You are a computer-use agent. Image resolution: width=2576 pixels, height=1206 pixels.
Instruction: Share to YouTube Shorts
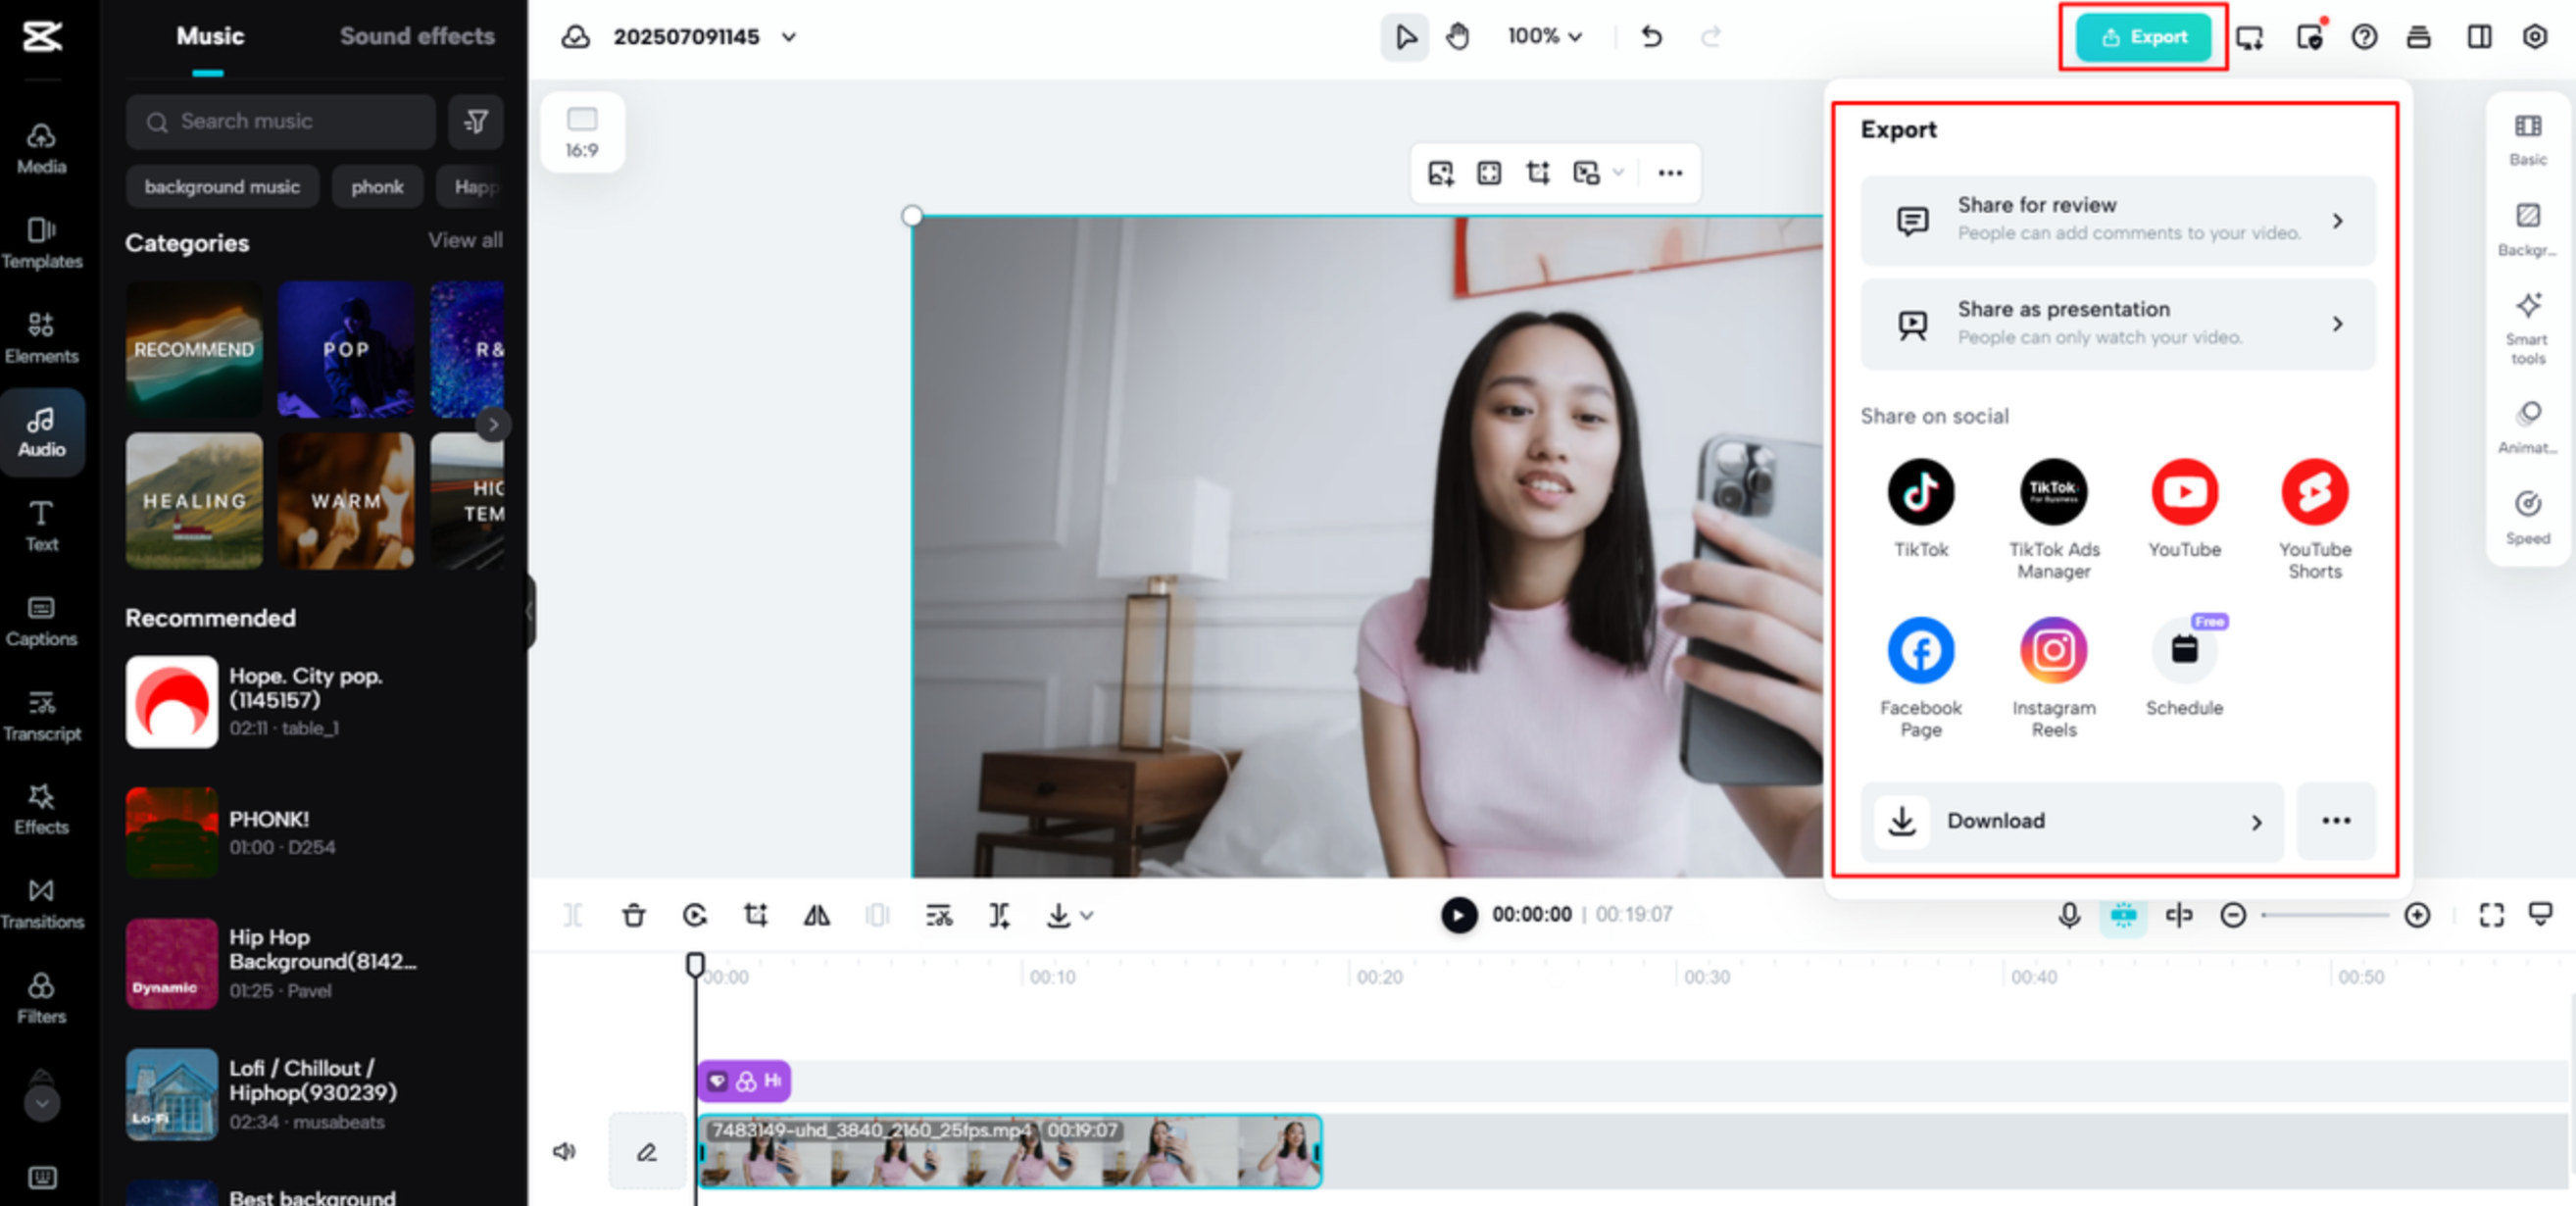(2314, 519)
